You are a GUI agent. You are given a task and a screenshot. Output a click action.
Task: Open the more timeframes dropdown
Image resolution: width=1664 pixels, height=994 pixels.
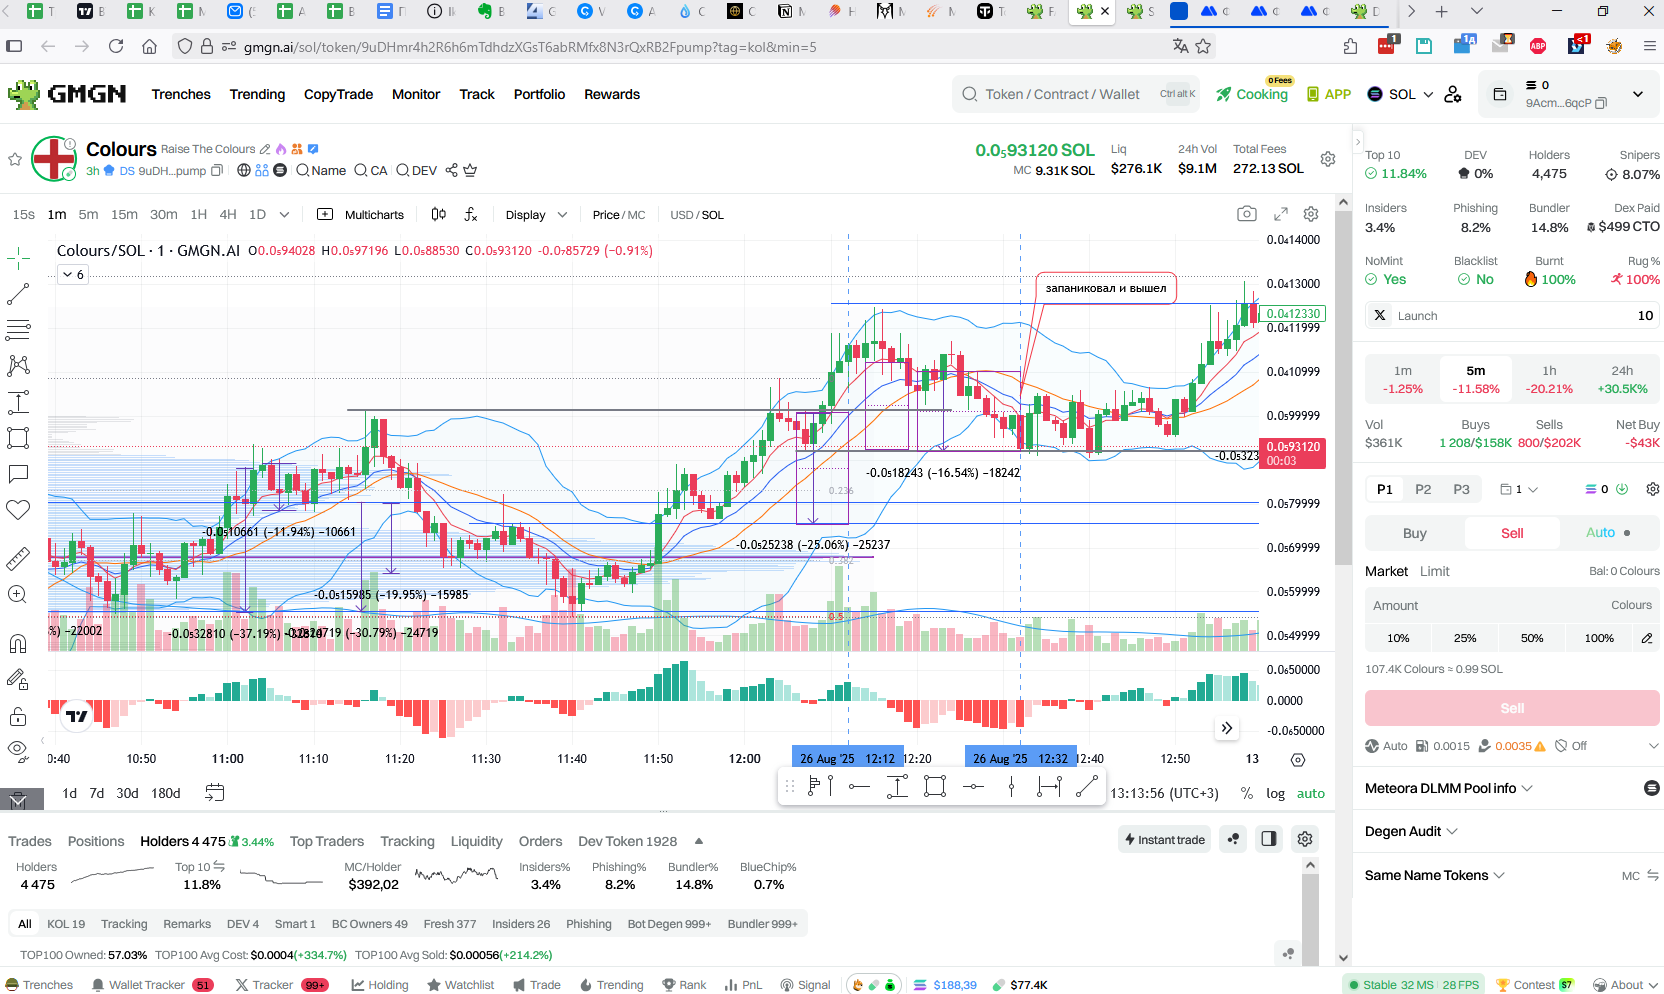284,214
